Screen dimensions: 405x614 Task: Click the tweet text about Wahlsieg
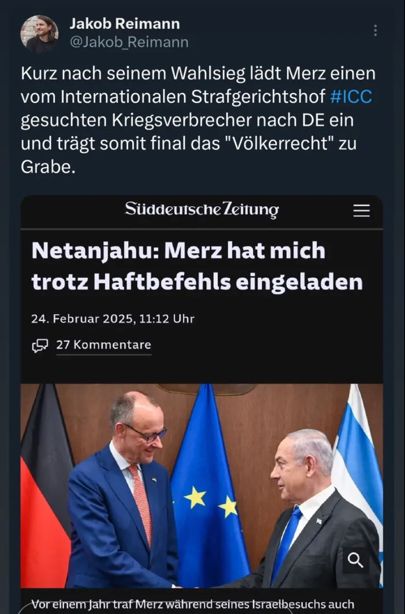pos(198,120)
